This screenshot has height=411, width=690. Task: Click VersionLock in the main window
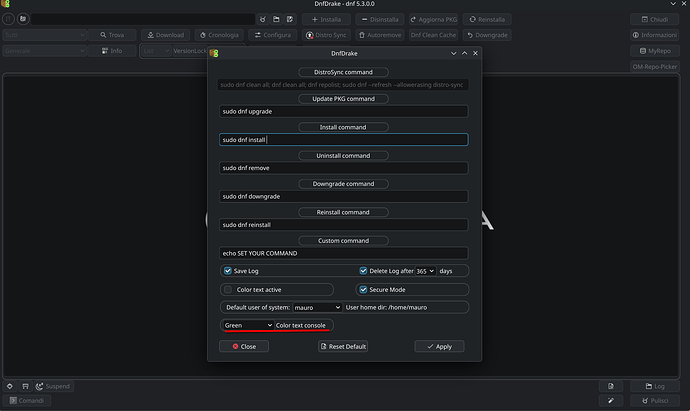[x=190, y=51]
